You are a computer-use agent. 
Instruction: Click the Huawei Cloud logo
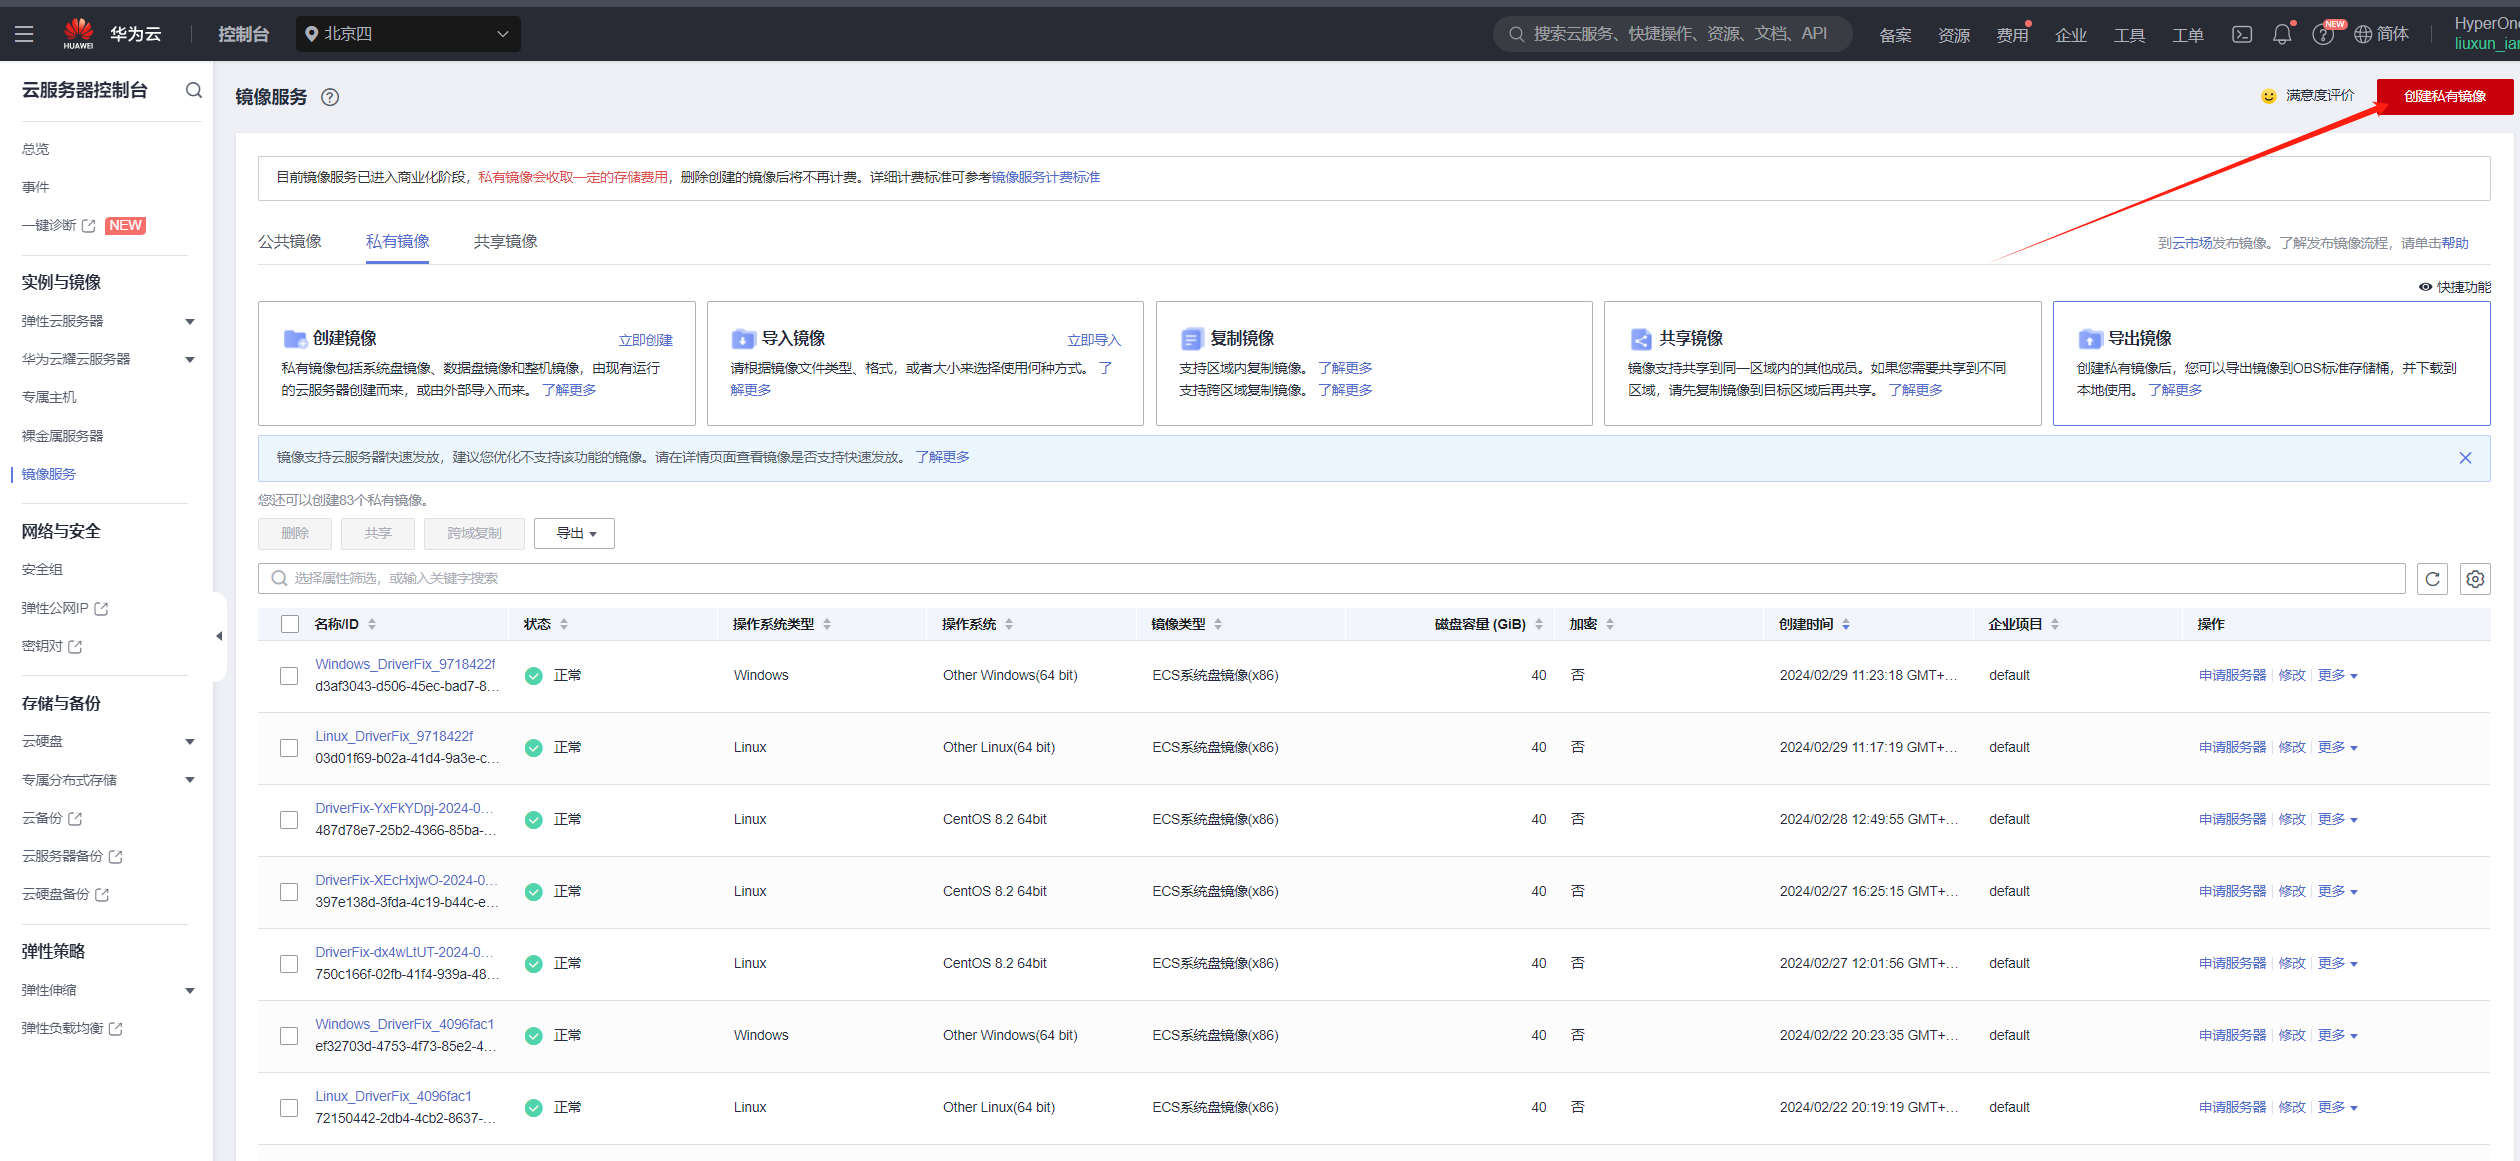(79, 34)
